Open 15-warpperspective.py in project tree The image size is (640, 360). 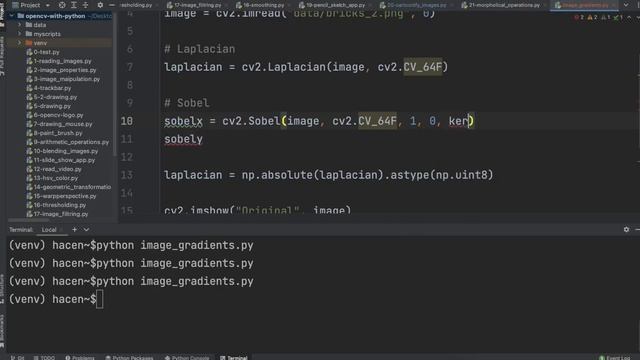[65, 196]
